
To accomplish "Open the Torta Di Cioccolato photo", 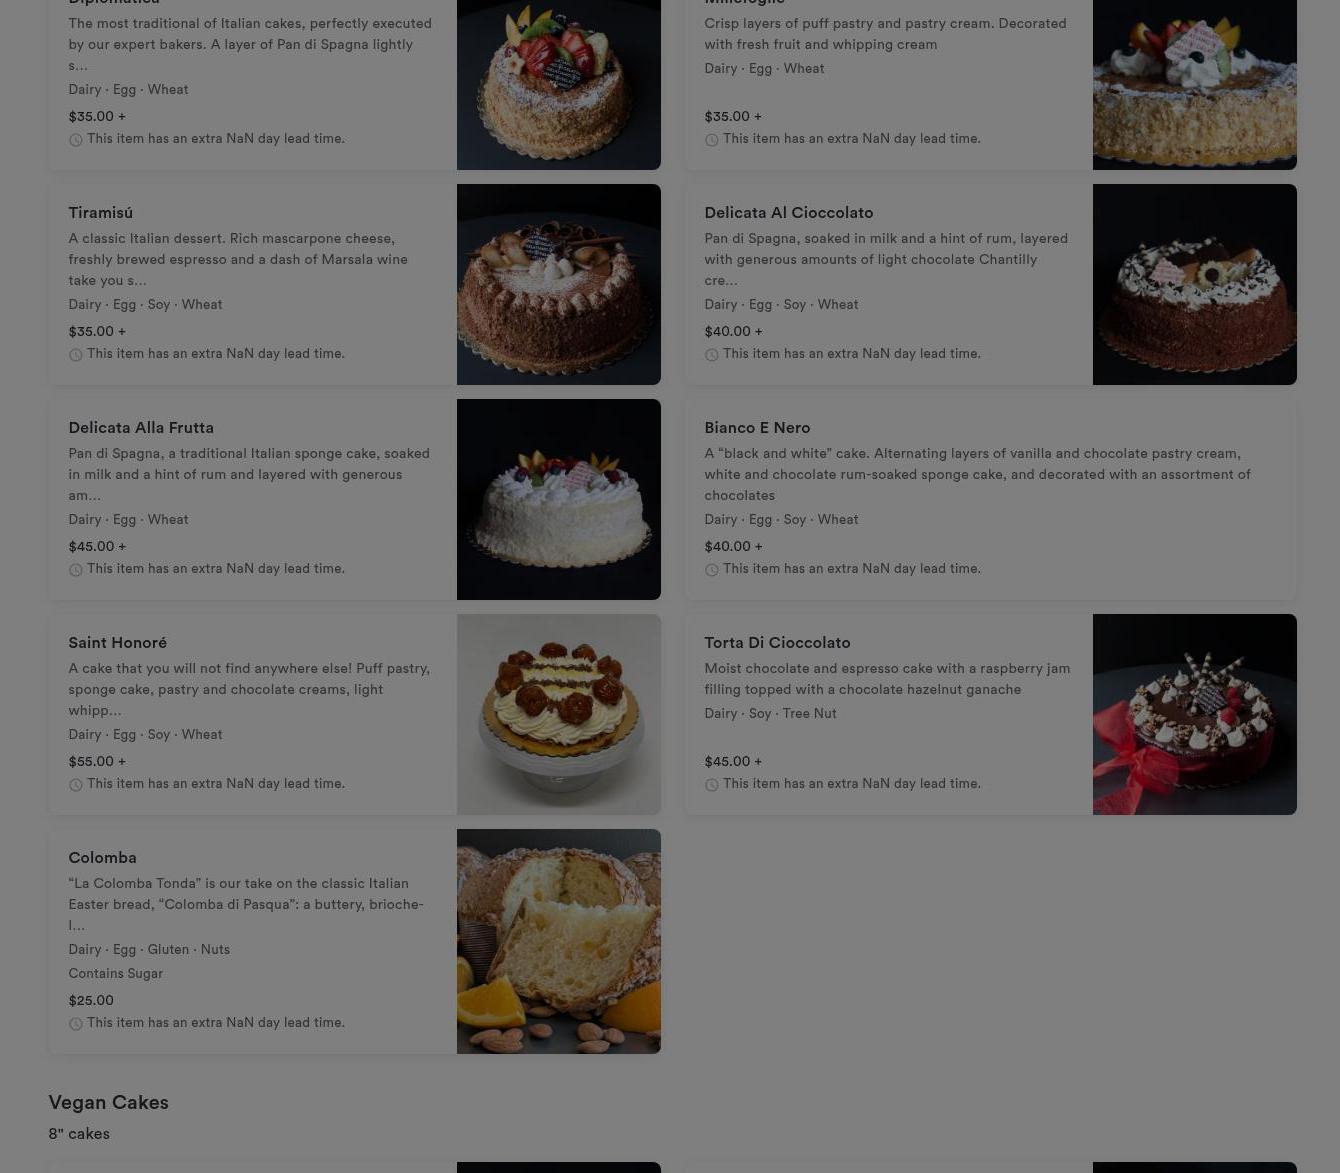I will [1194, 714].
